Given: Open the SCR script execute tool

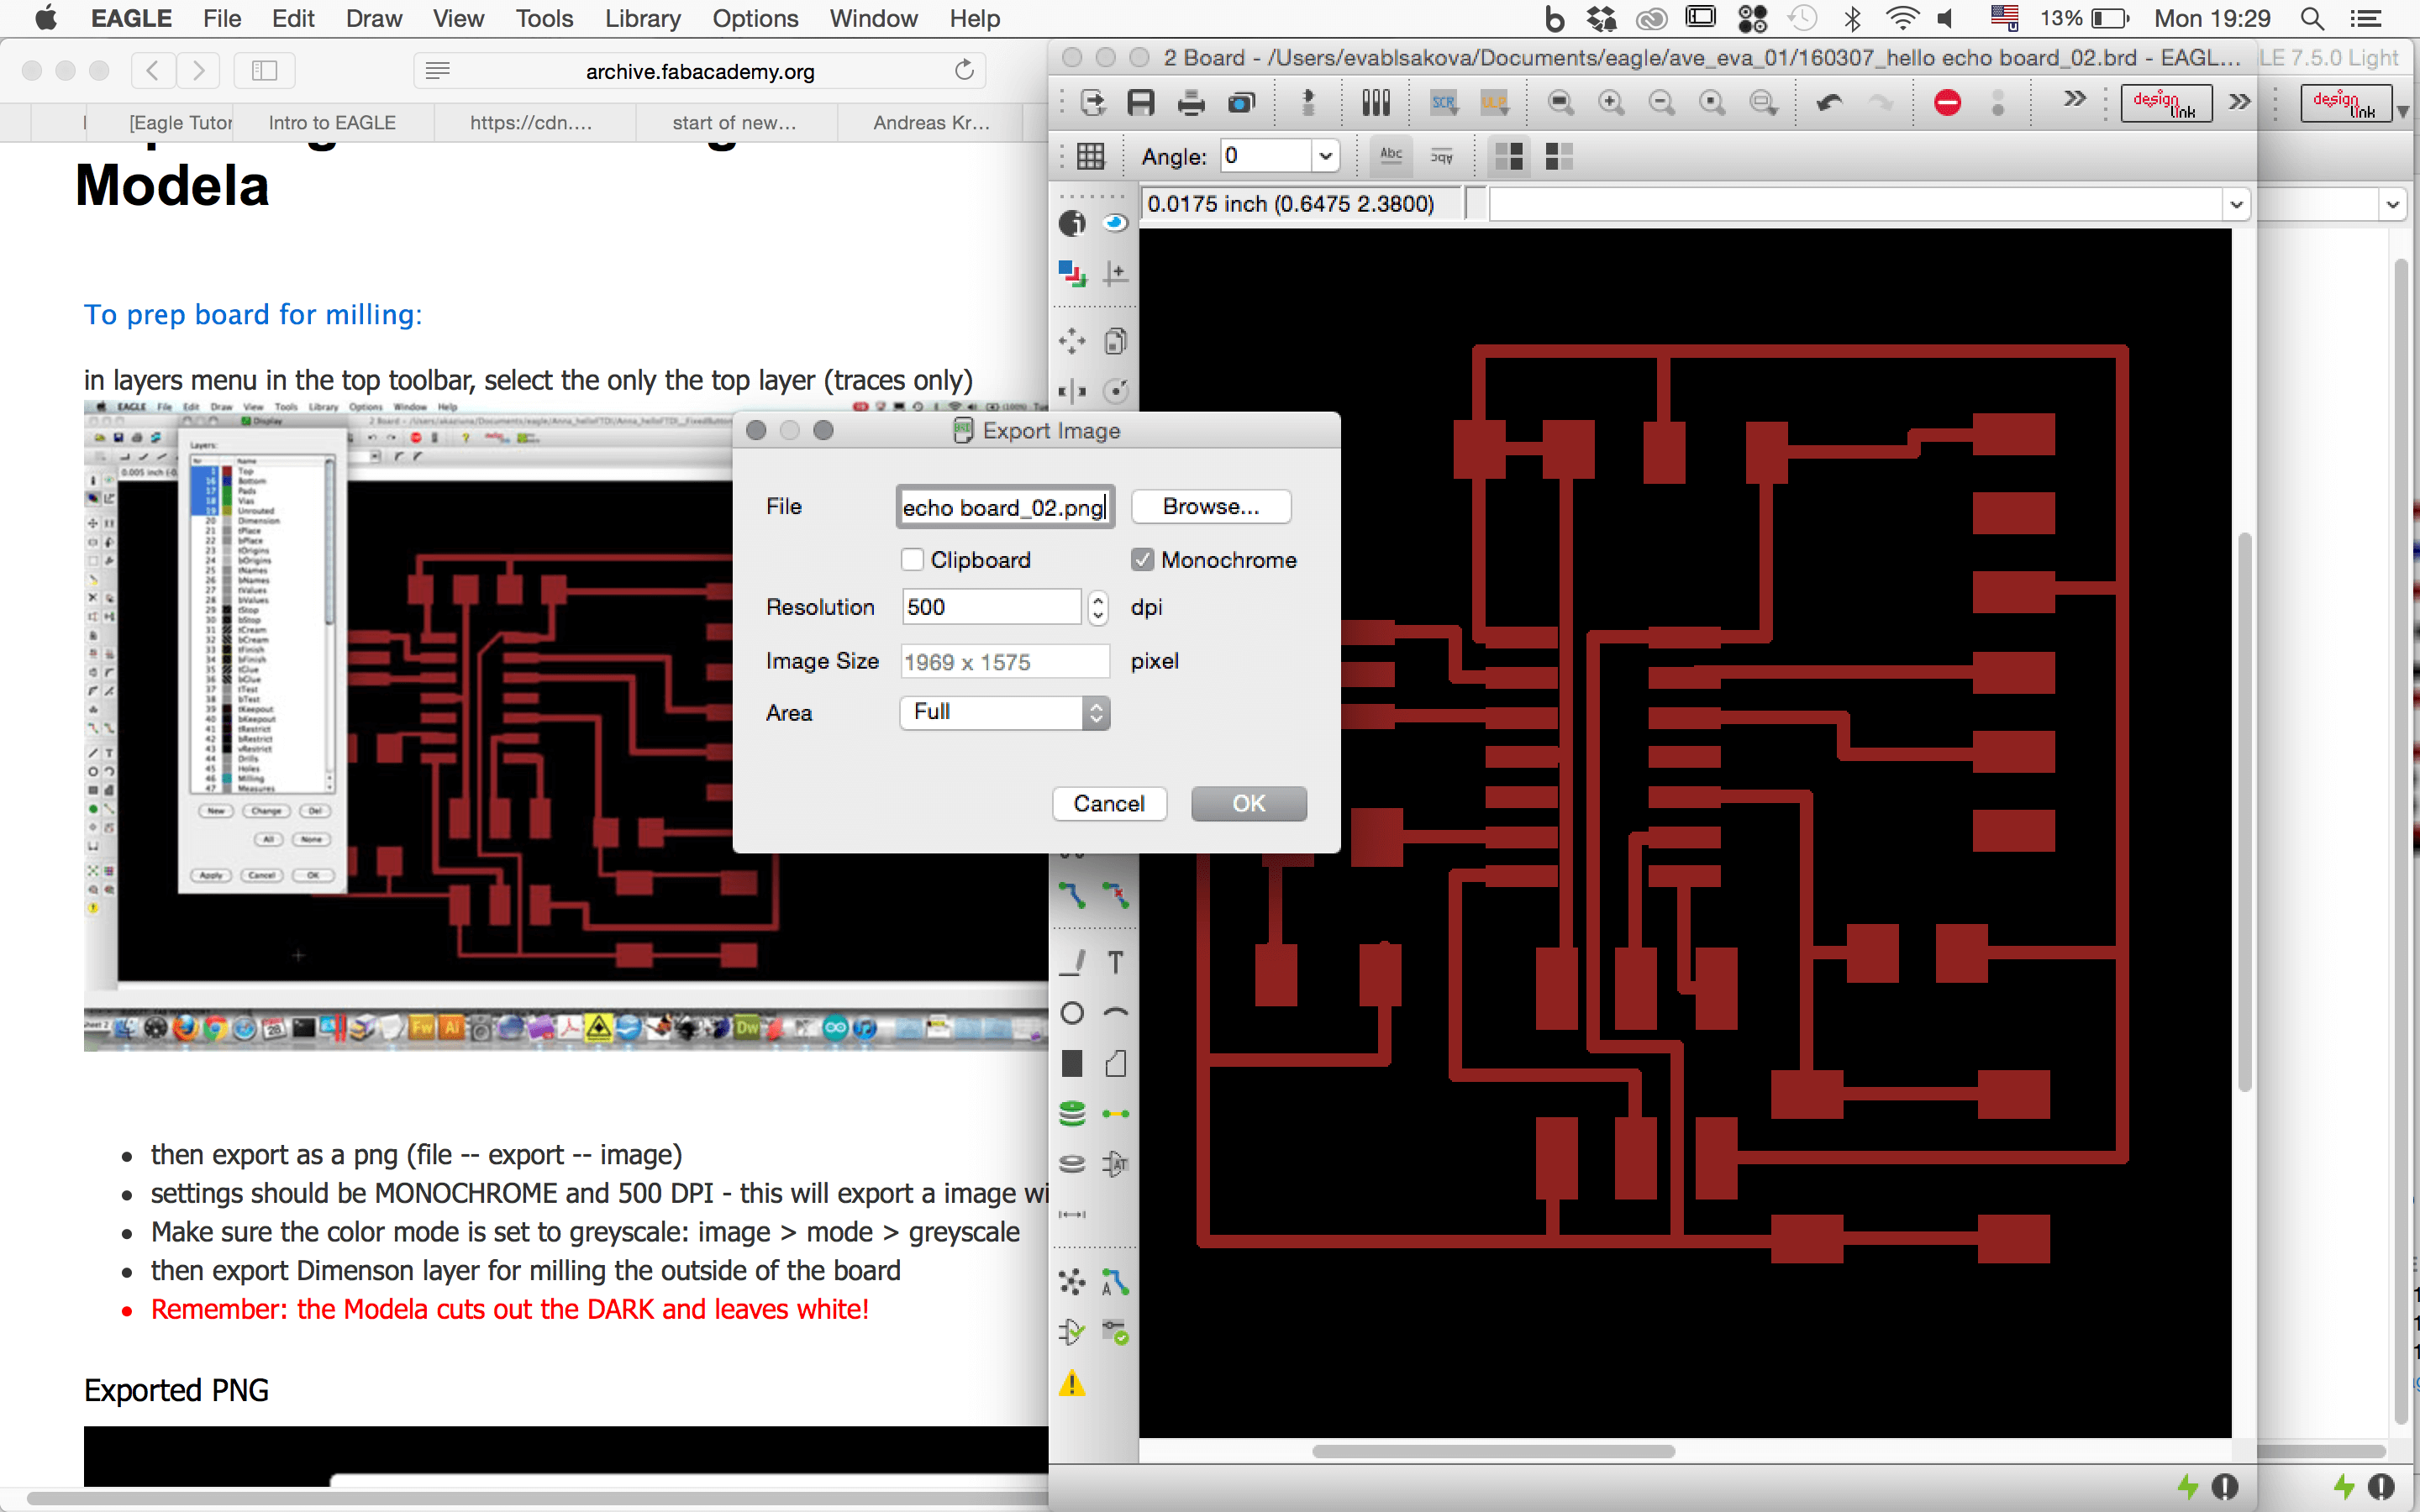Looking at the screenshot, I should click(1444, 103).
